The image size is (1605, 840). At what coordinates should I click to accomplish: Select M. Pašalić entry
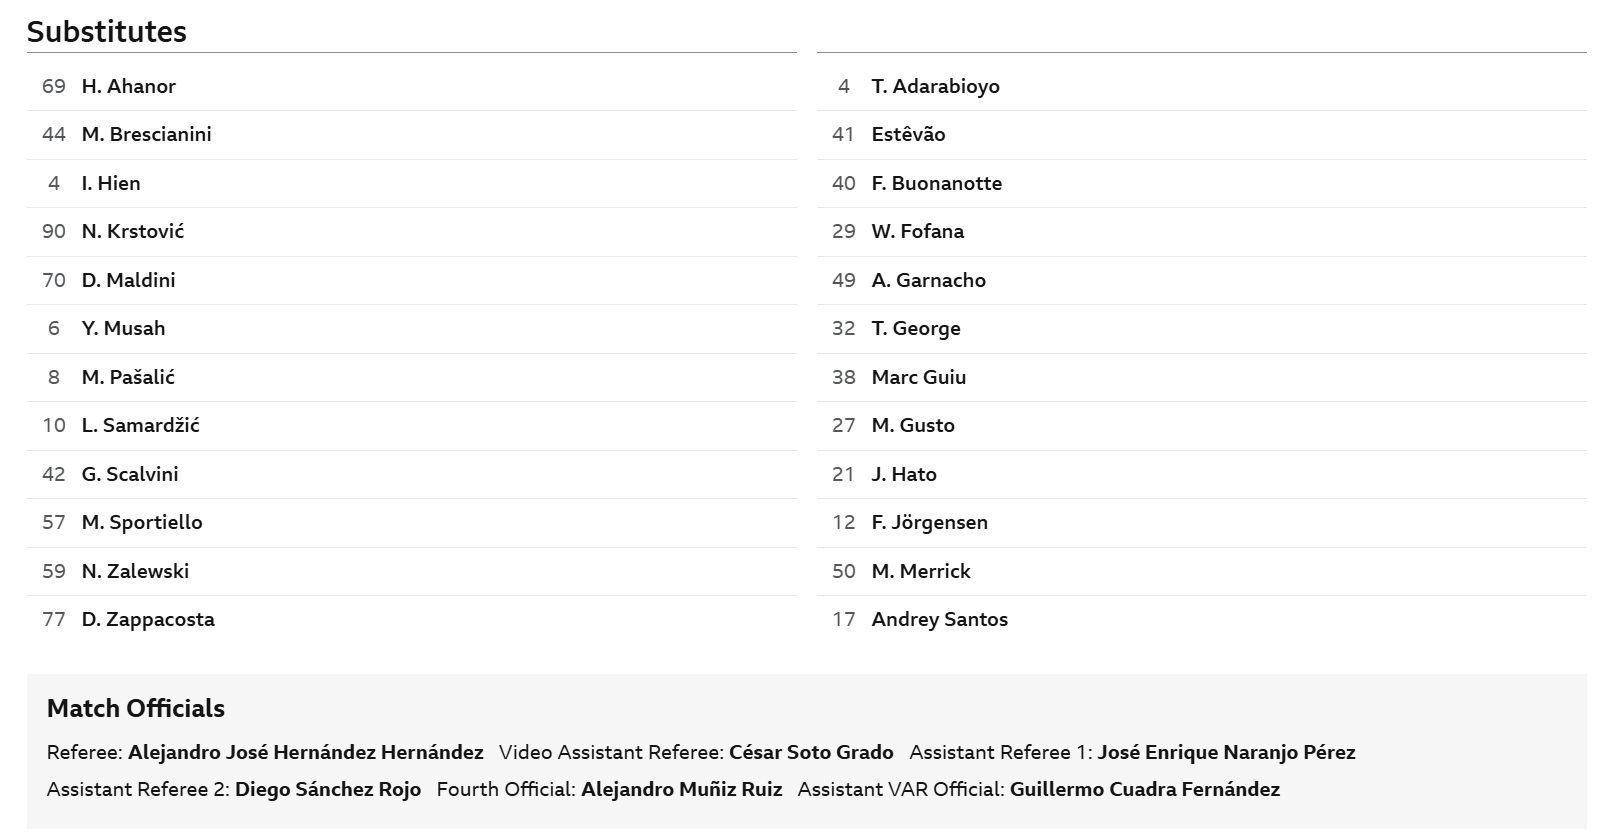[x=411, y=377]
